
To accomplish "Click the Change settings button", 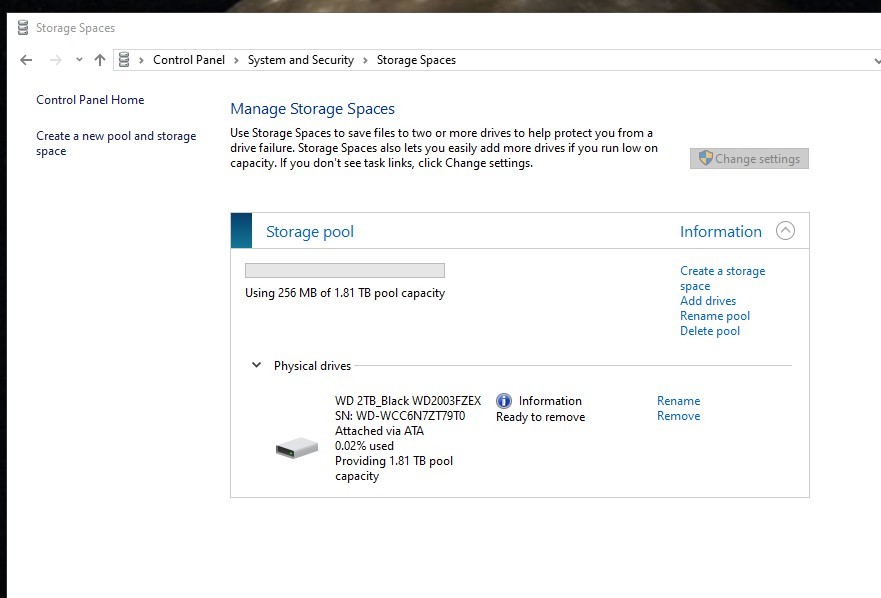I will 749,158.
